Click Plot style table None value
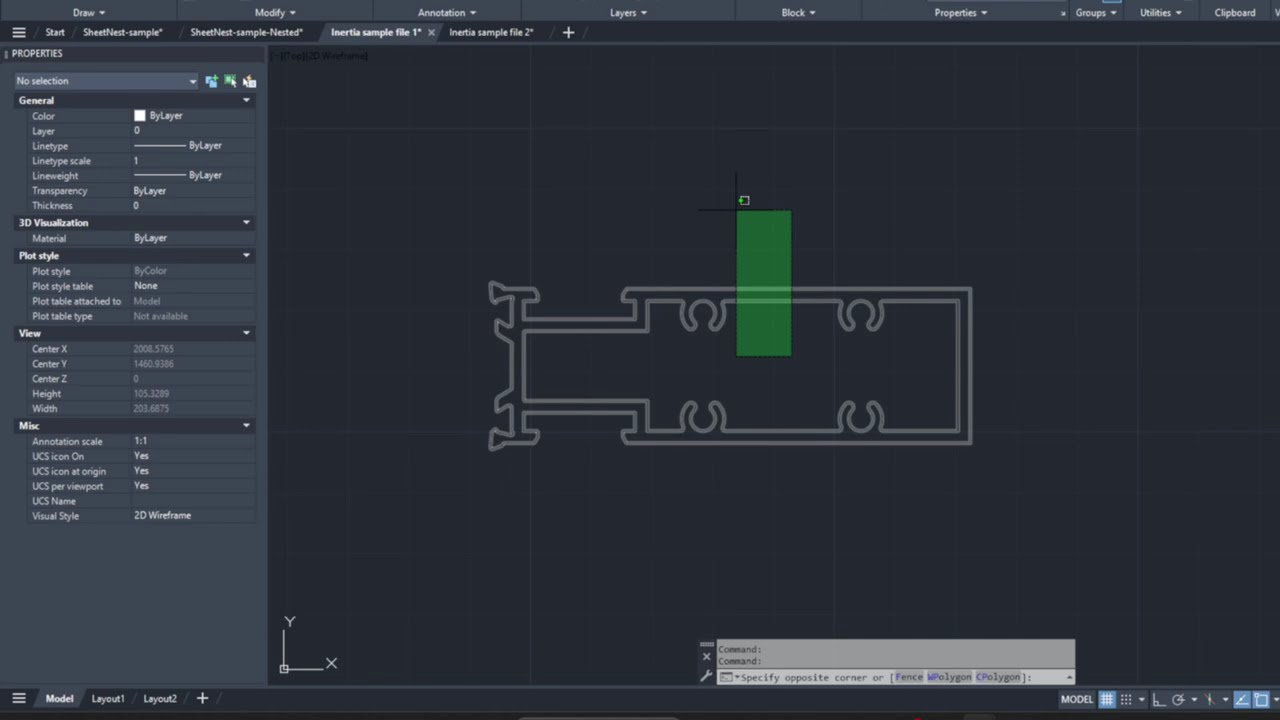 [192, 286]
